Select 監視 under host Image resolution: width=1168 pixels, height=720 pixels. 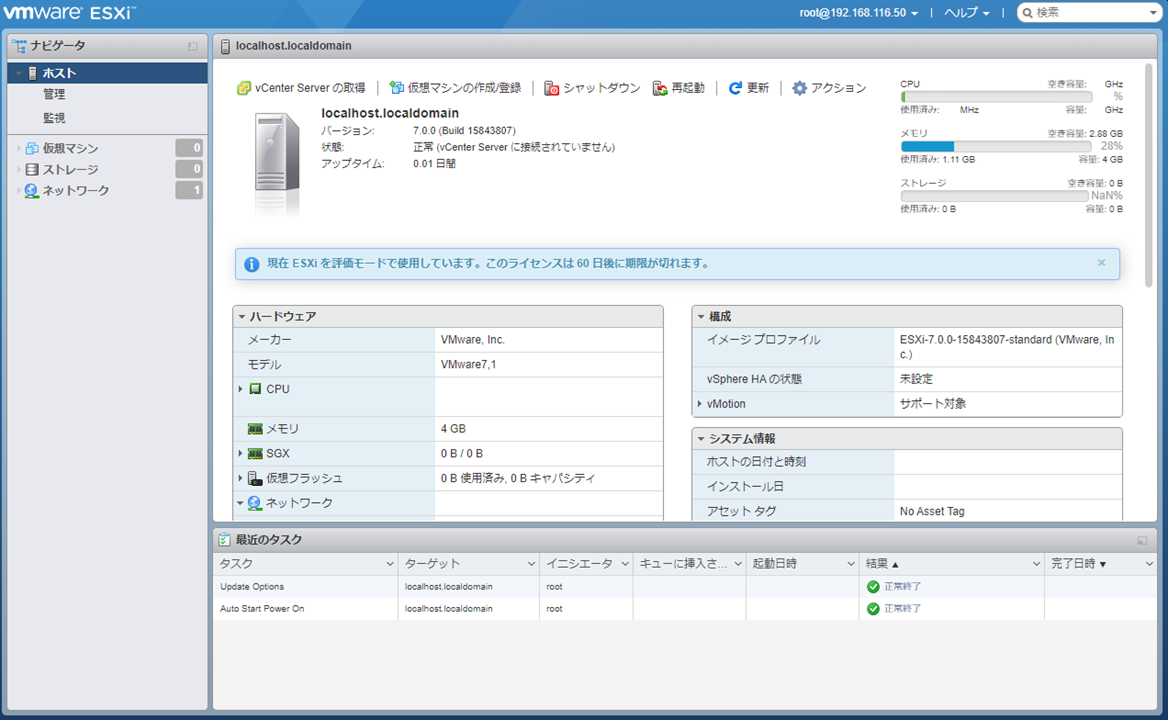click(x=54, y=118)
